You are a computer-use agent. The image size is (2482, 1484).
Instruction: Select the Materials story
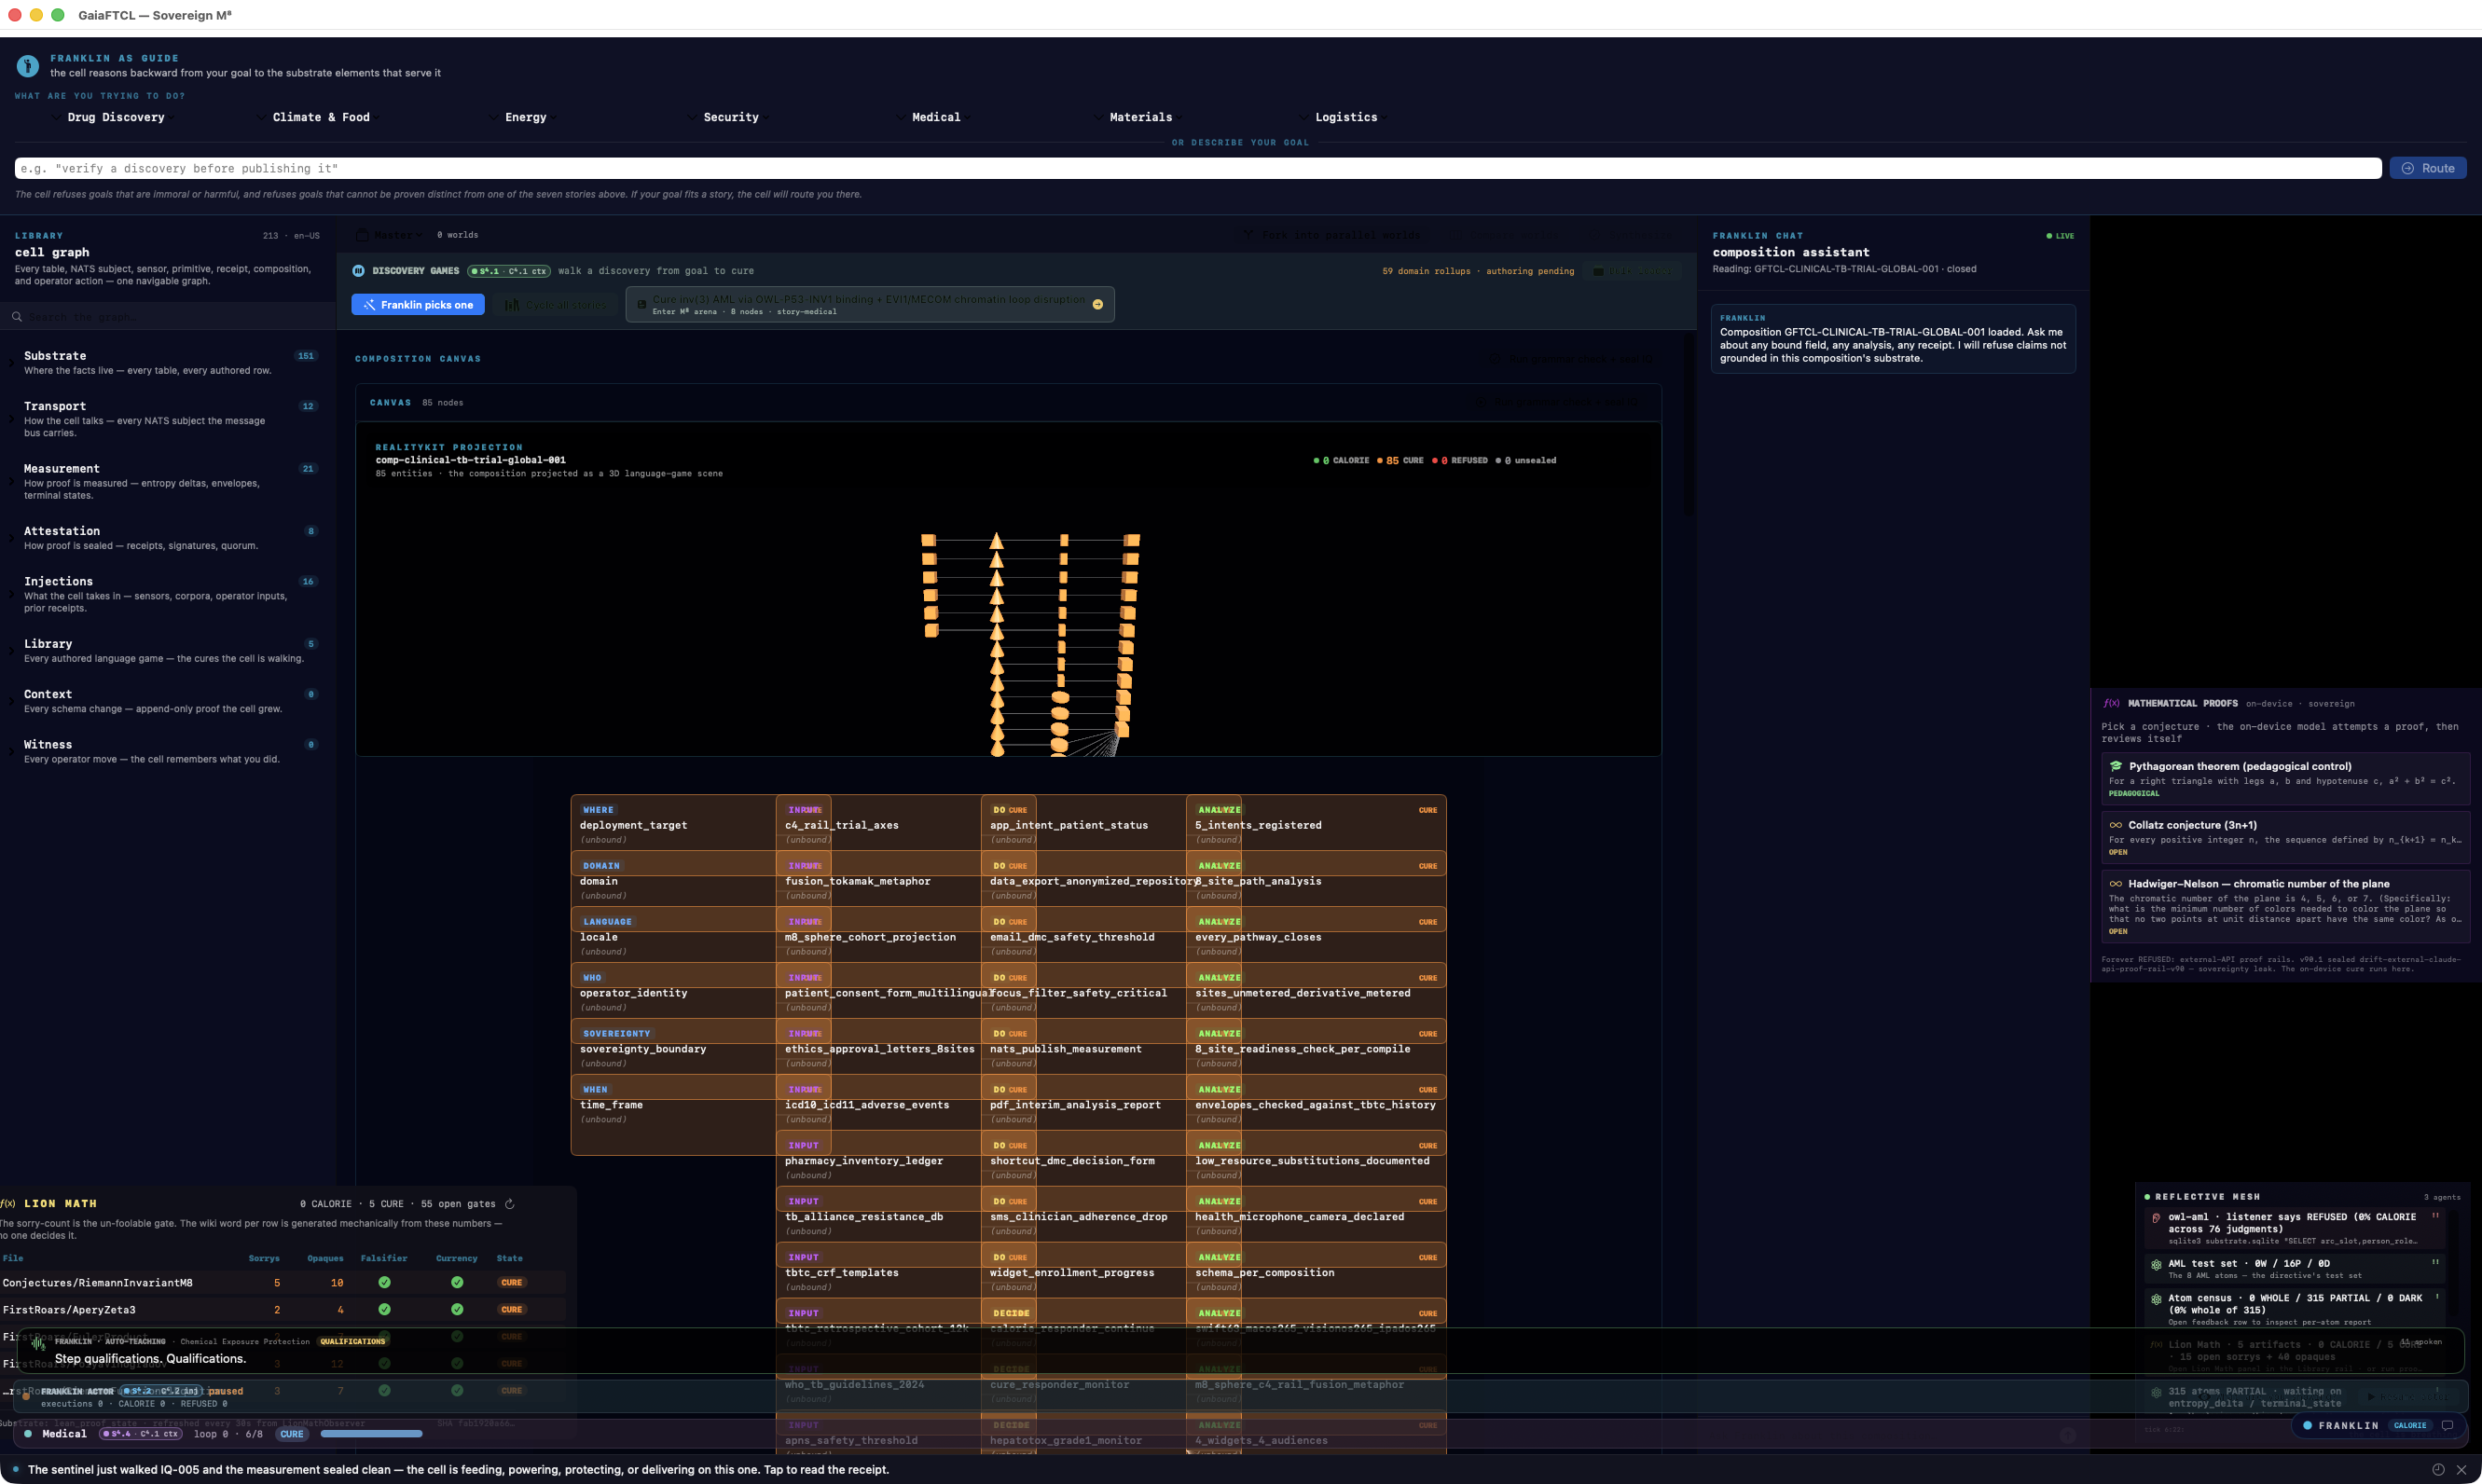coord(1141,118)
